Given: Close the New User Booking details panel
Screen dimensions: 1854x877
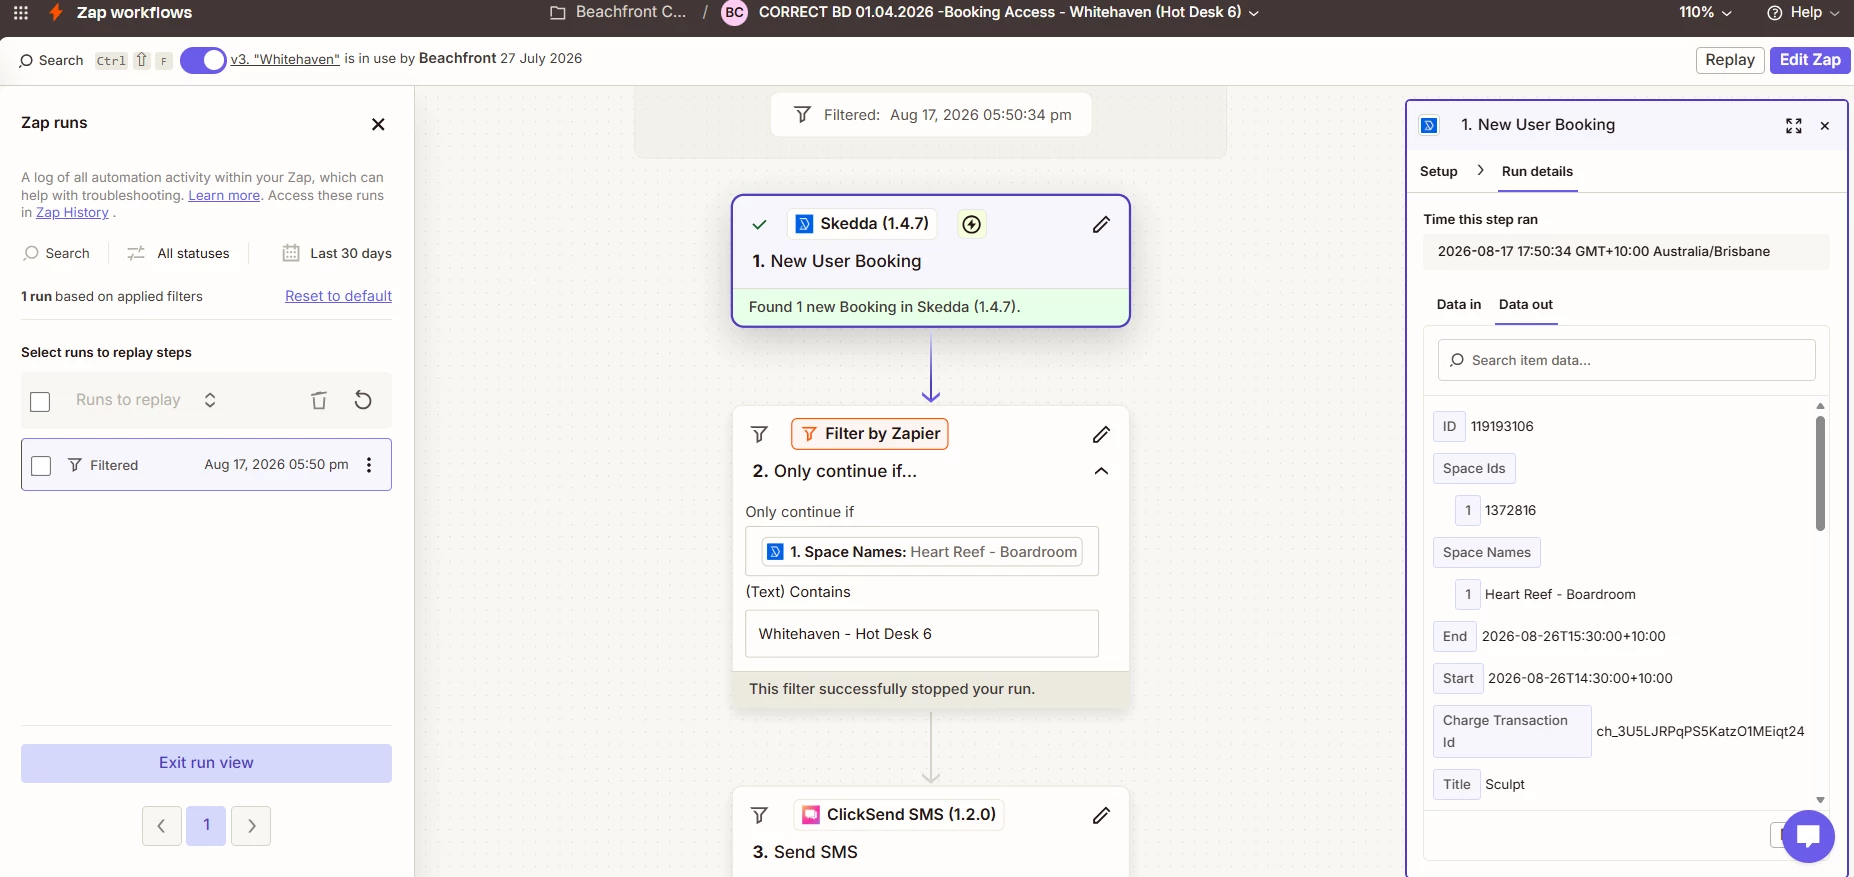Looking at the screenshot, I should click(1825, 126).
